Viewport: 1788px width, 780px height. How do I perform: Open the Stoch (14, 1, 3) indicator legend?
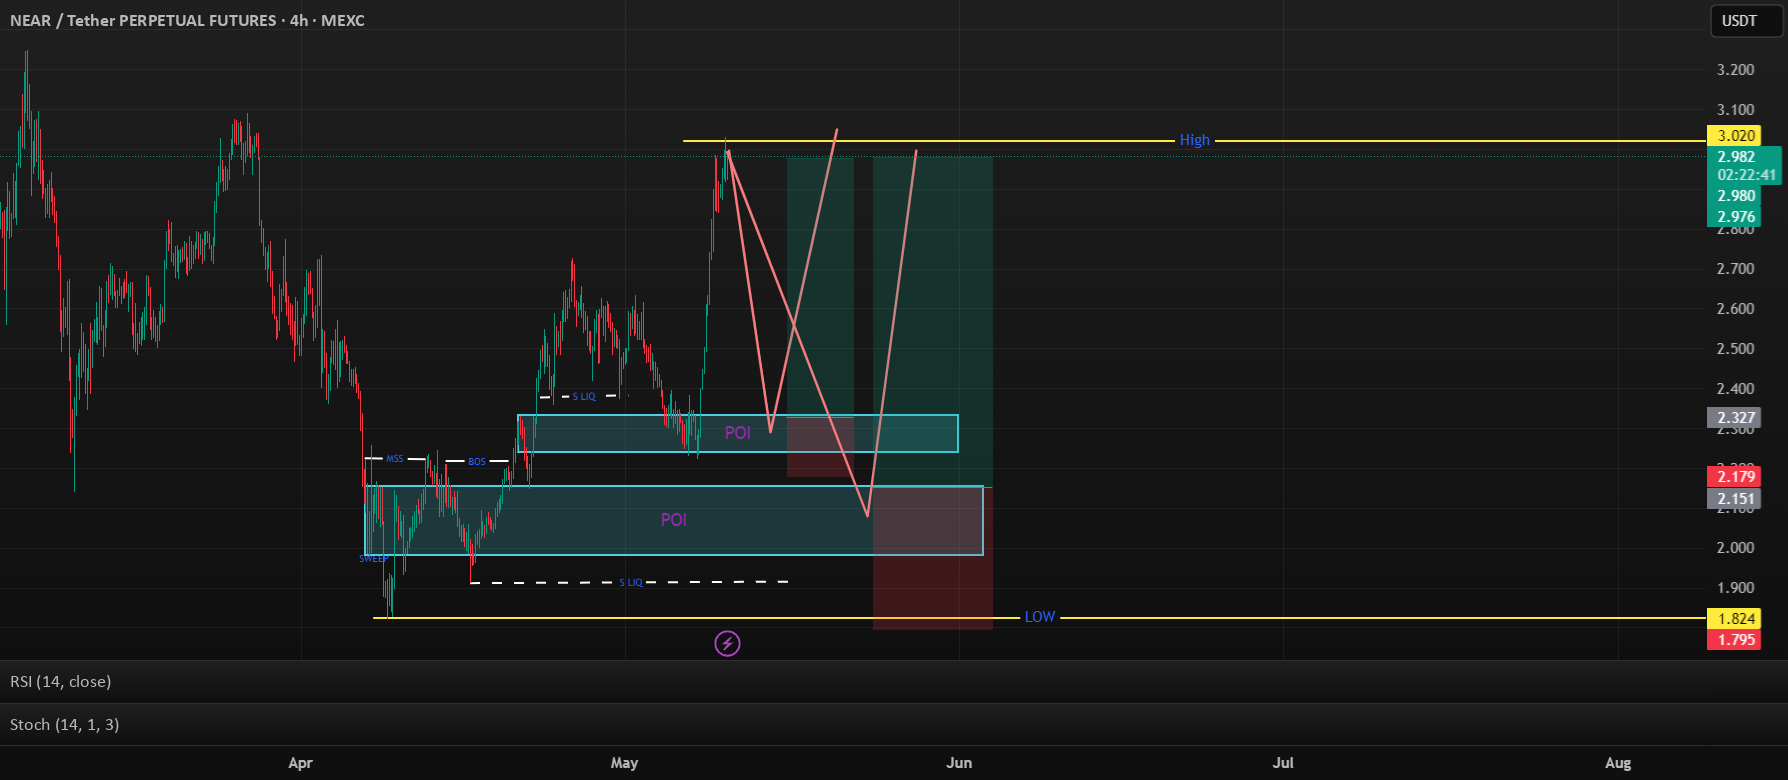pos(65,725)
